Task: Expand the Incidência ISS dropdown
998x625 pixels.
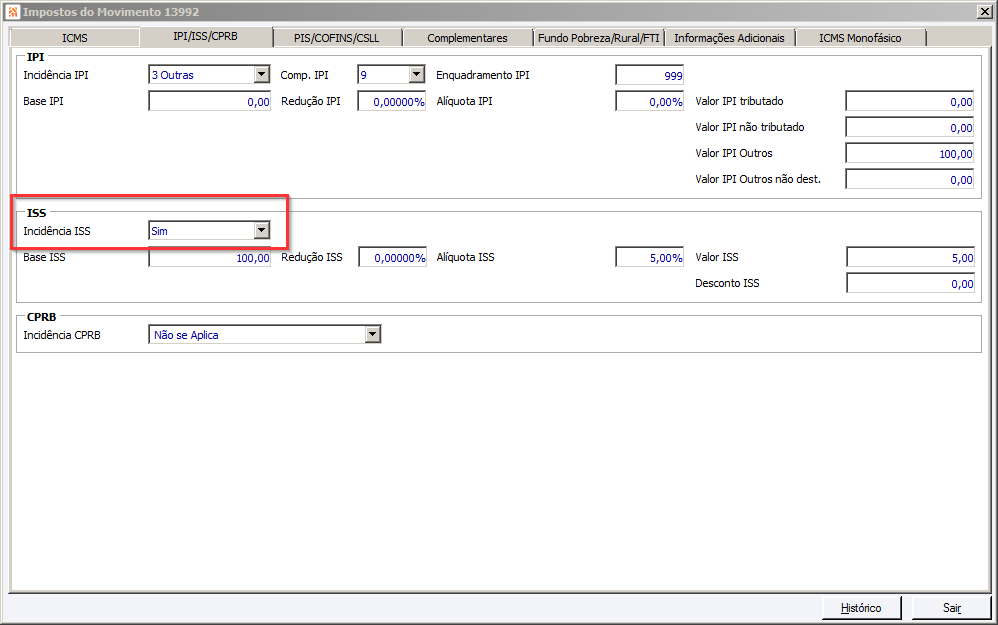Action: click(262, 230)
